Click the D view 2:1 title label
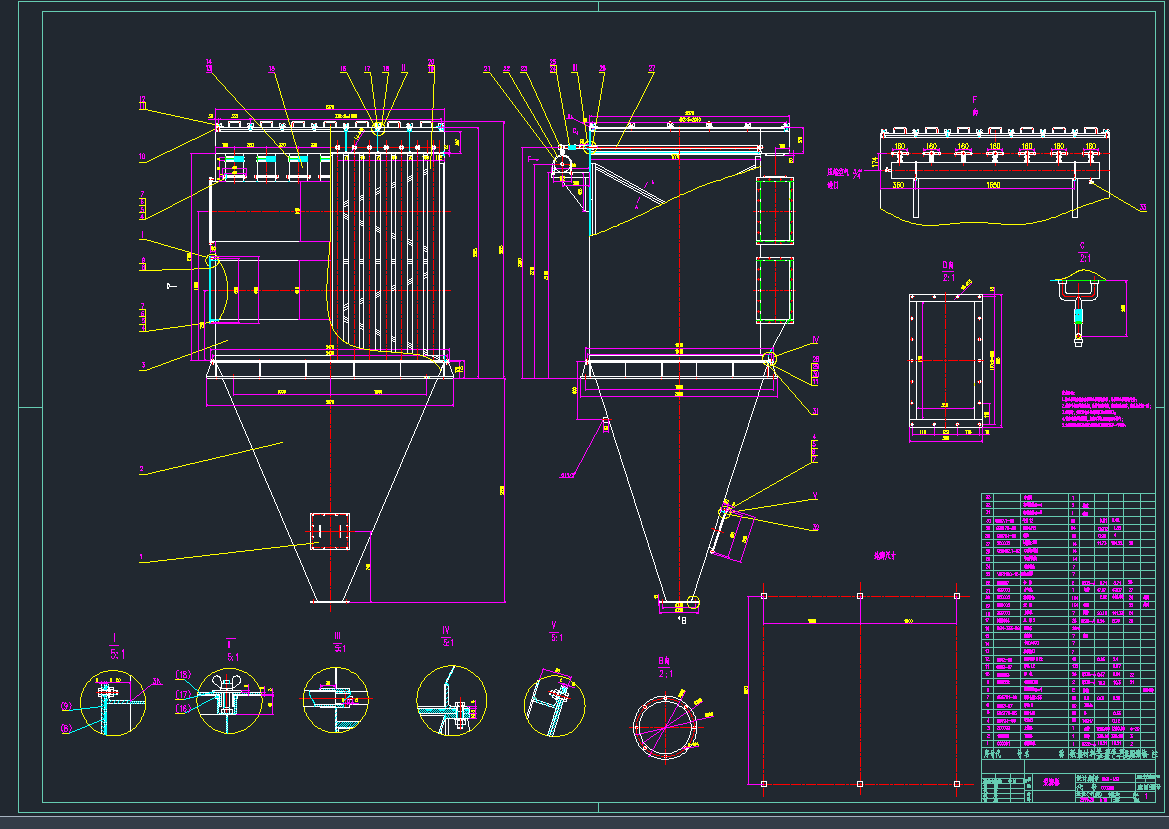The height and width of the screenshot is (829, 1169). point(948,271)
